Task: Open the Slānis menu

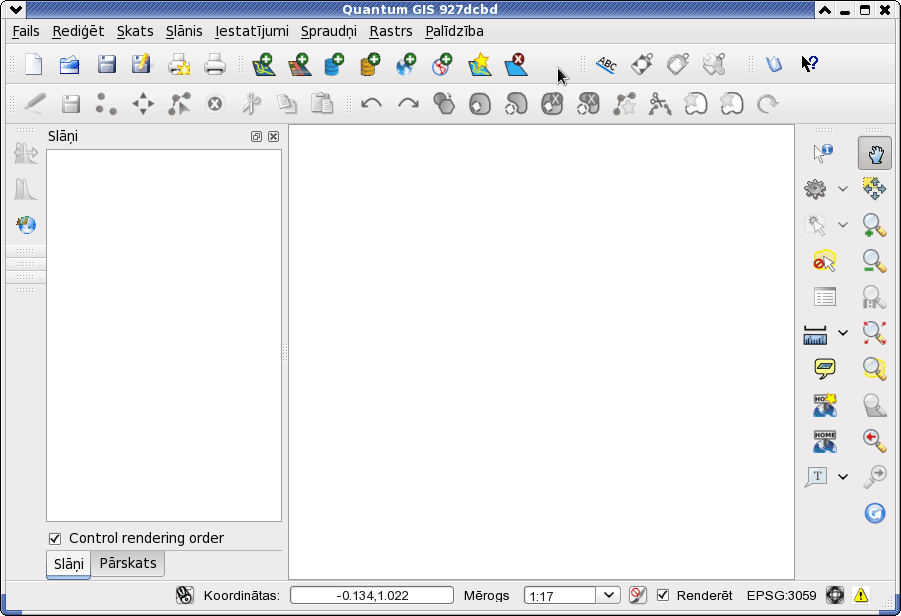Action: 184,31
